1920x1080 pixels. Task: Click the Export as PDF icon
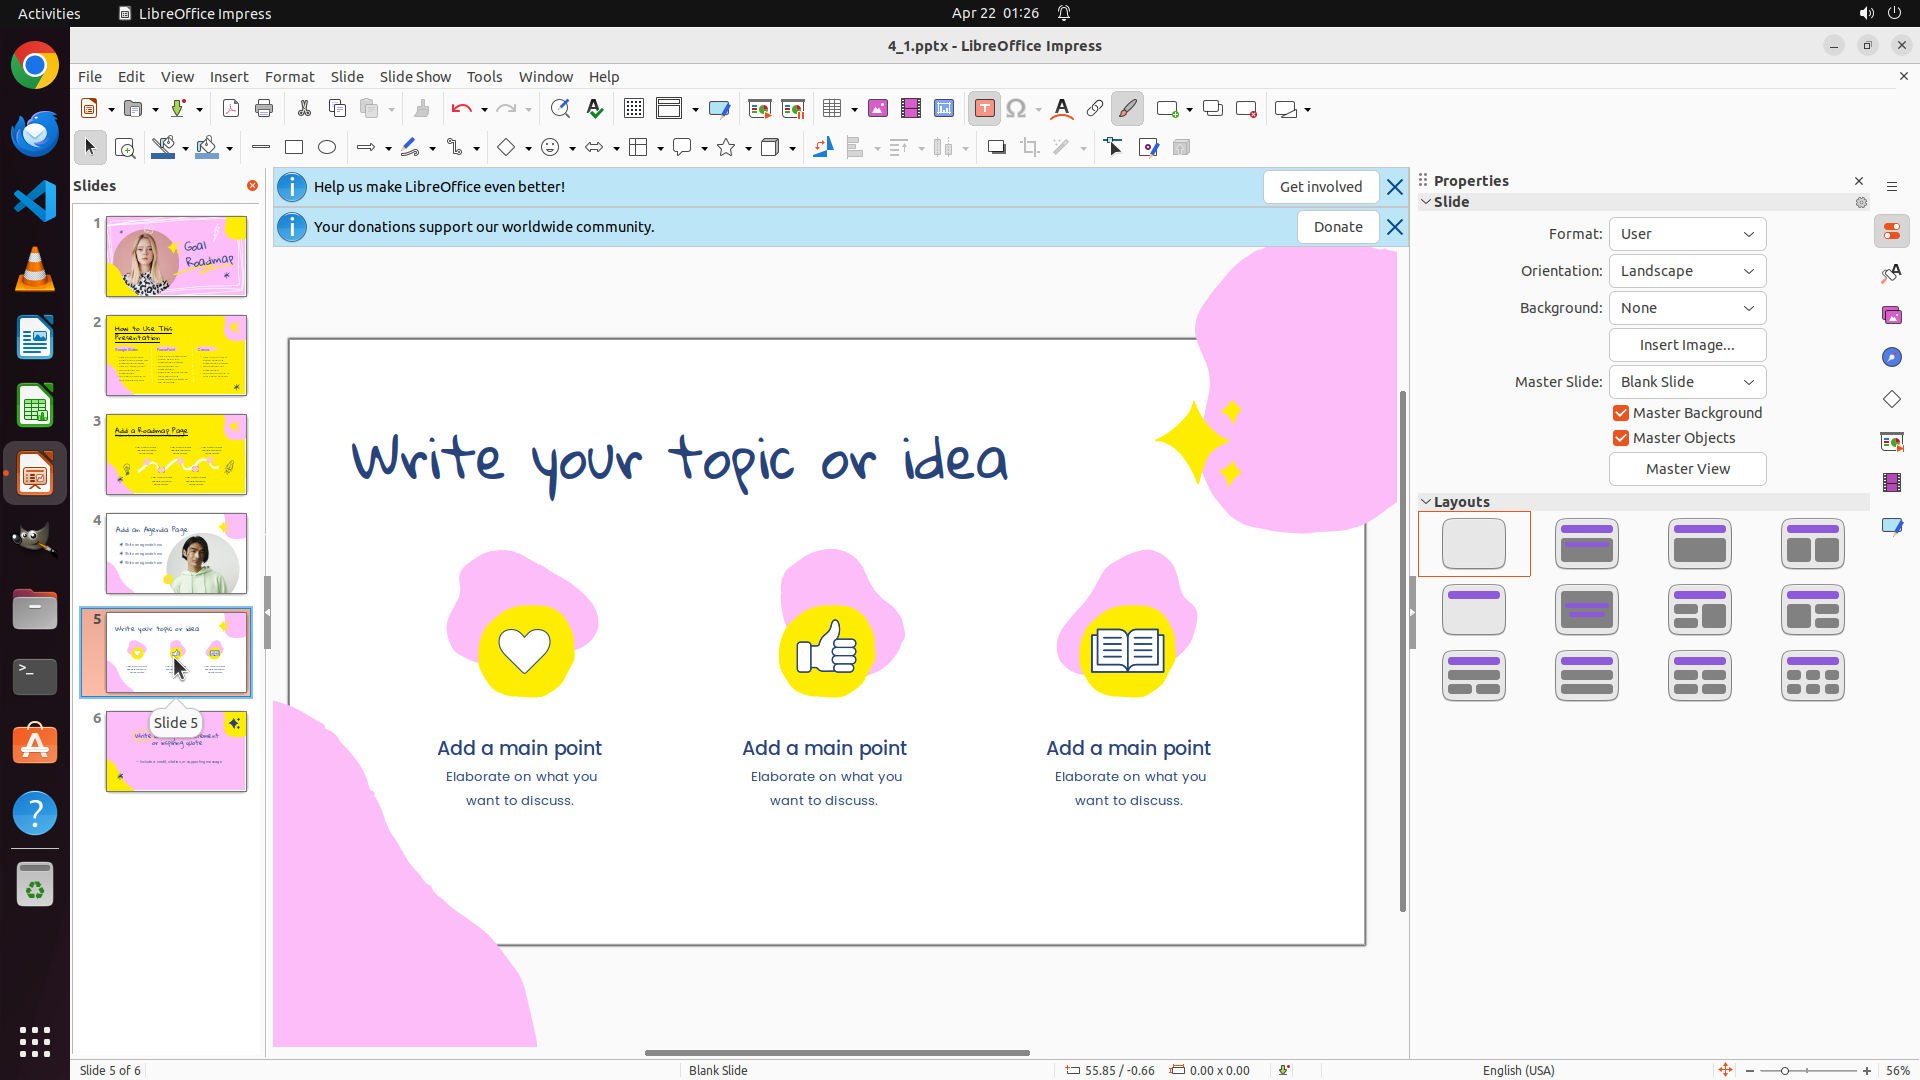(231, 109)
